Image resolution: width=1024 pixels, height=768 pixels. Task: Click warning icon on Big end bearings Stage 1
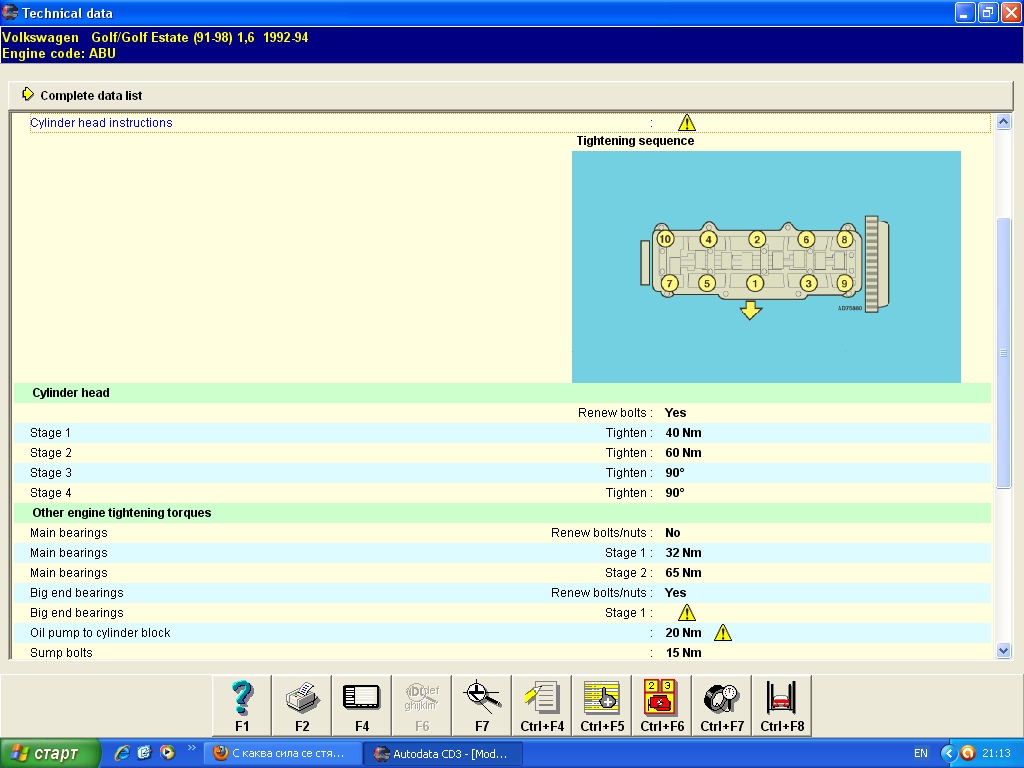pyautogui.click(x=686, y=613)
